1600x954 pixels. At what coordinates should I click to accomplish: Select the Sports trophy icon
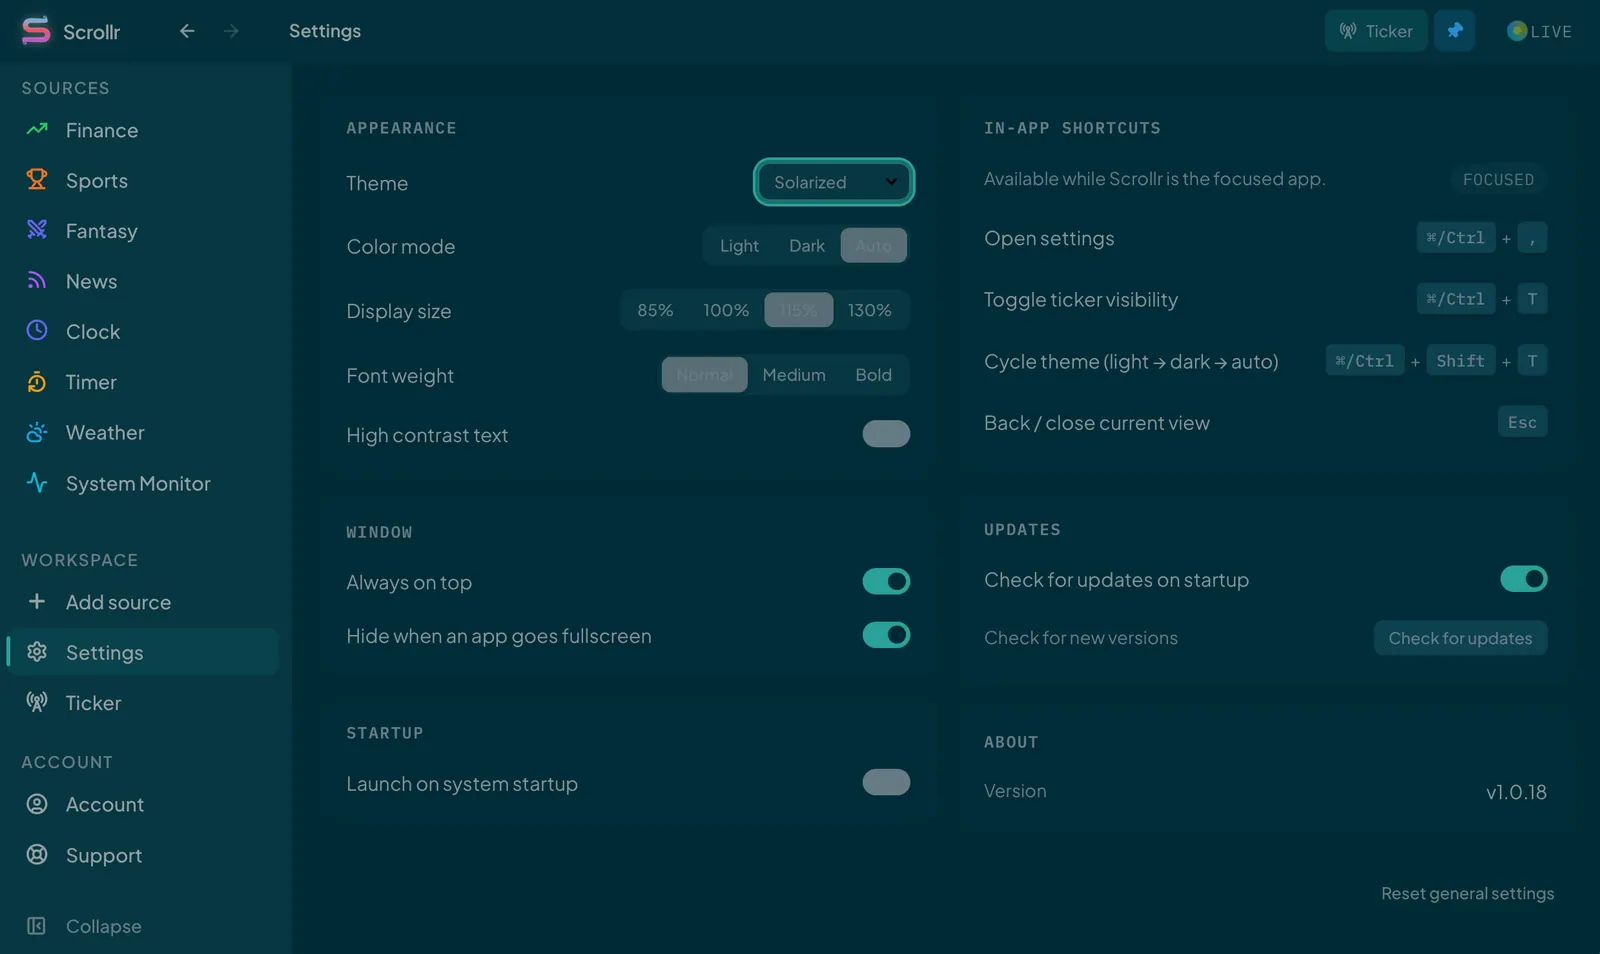tap(37, 180)
